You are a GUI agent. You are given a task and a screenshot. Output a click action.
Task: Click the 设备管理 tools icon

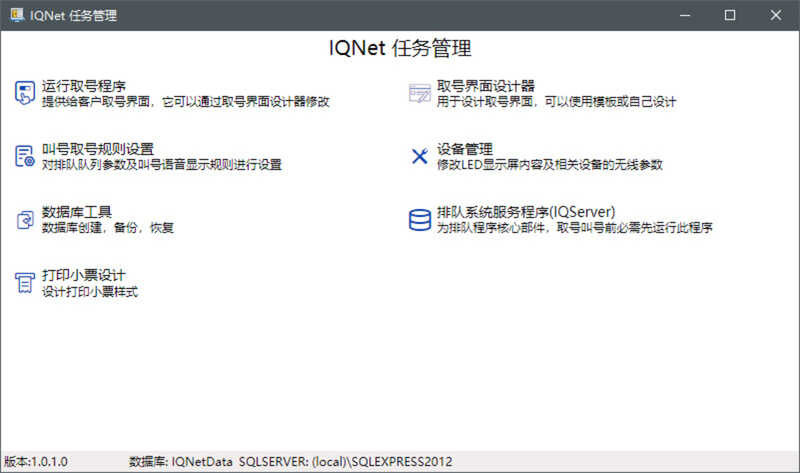coord(419,156)
